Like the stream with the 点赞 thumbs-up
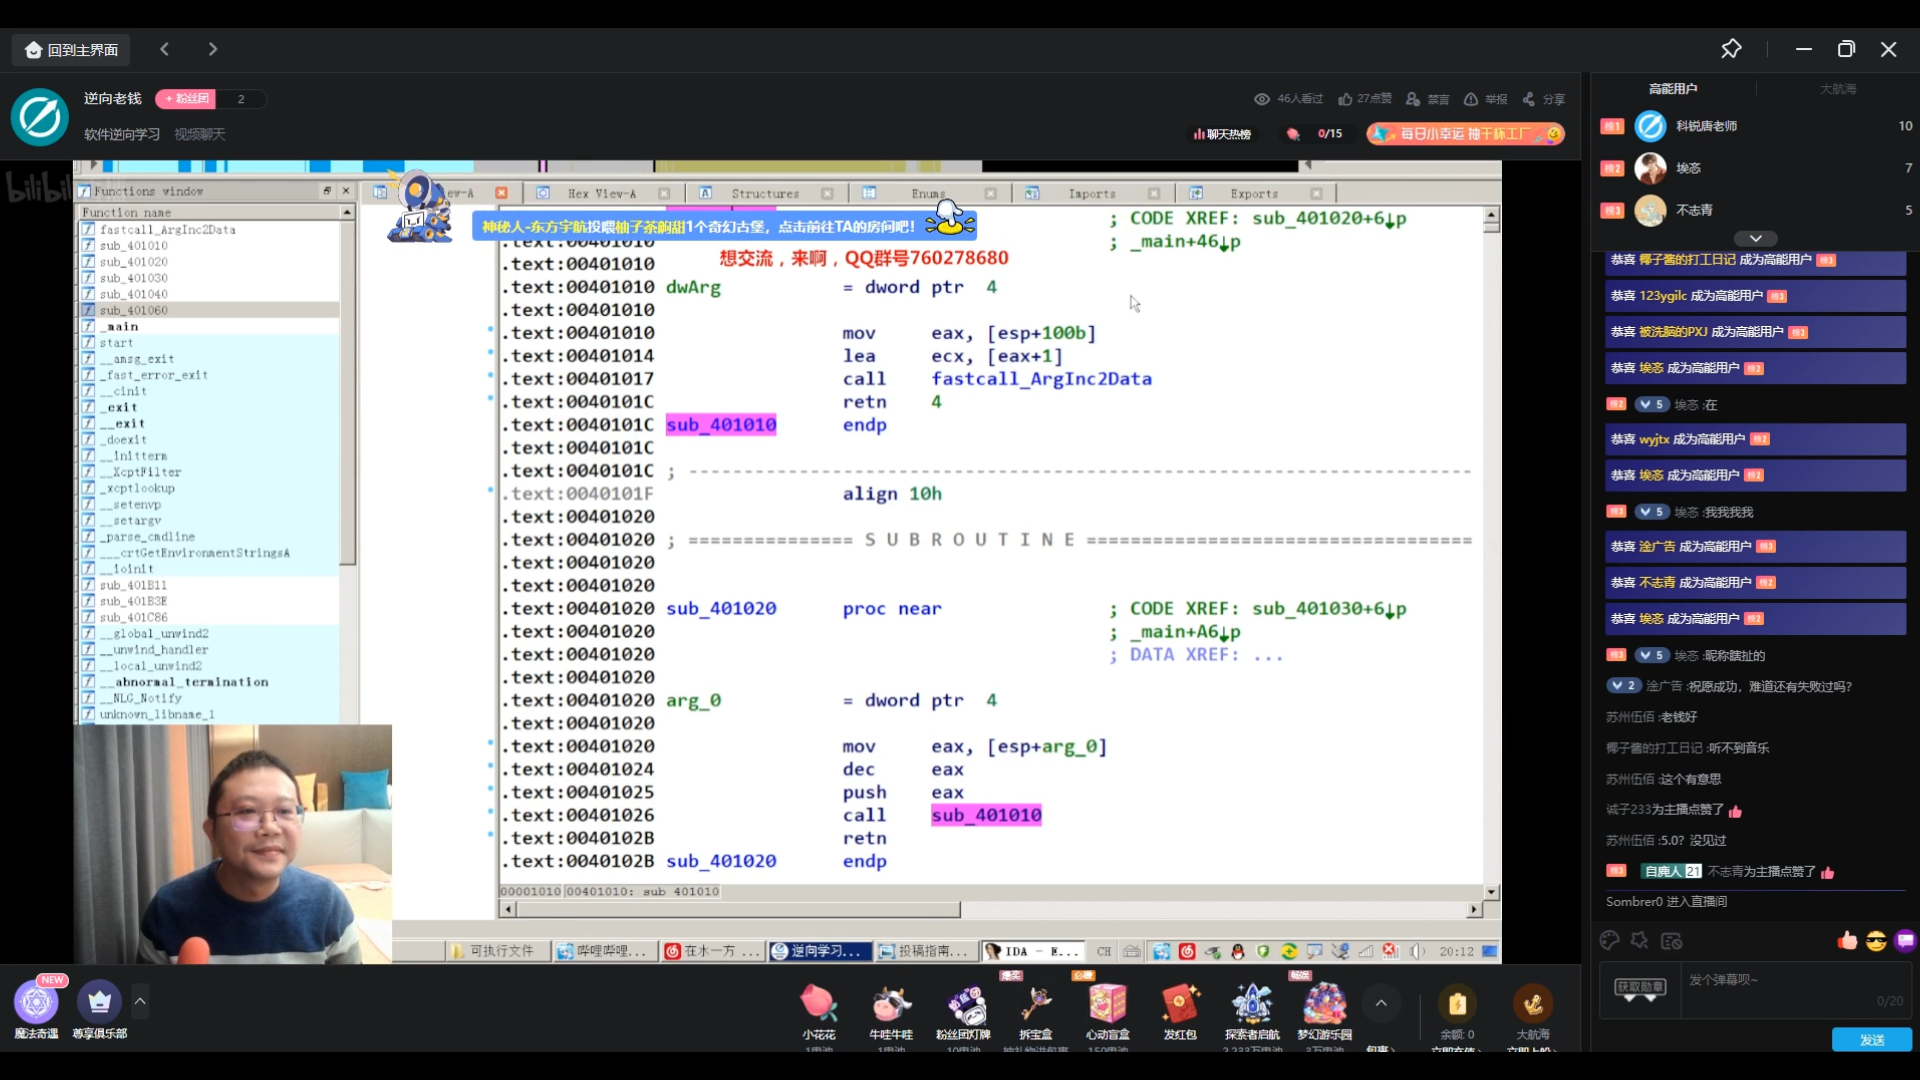The height and width of the screenshot is (1080, 1920). click(1365, 99)
